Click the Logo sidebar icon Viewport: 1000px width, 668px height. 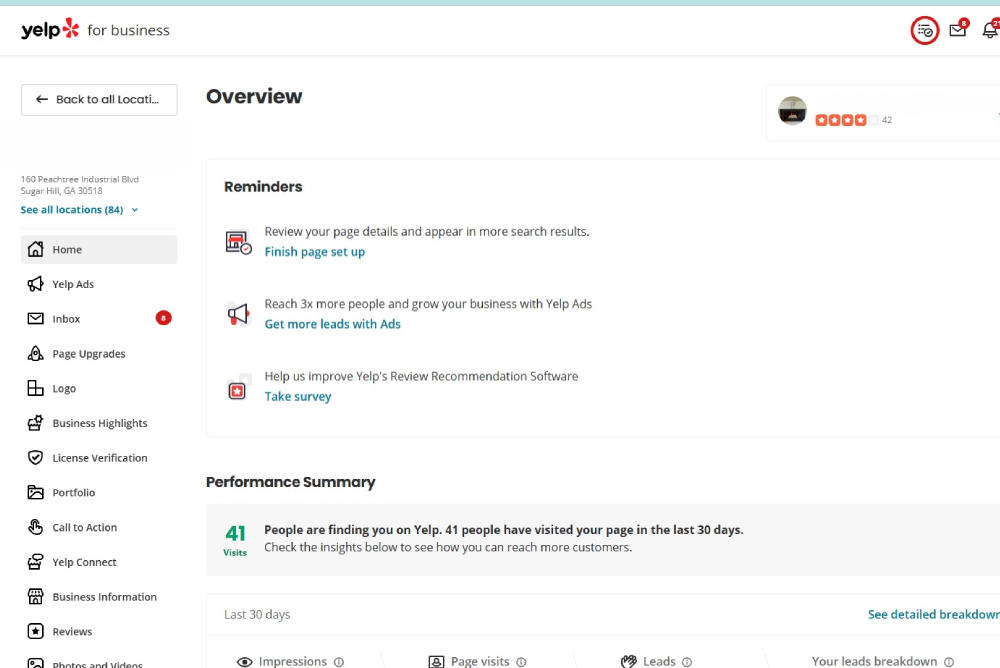[36, 388]
